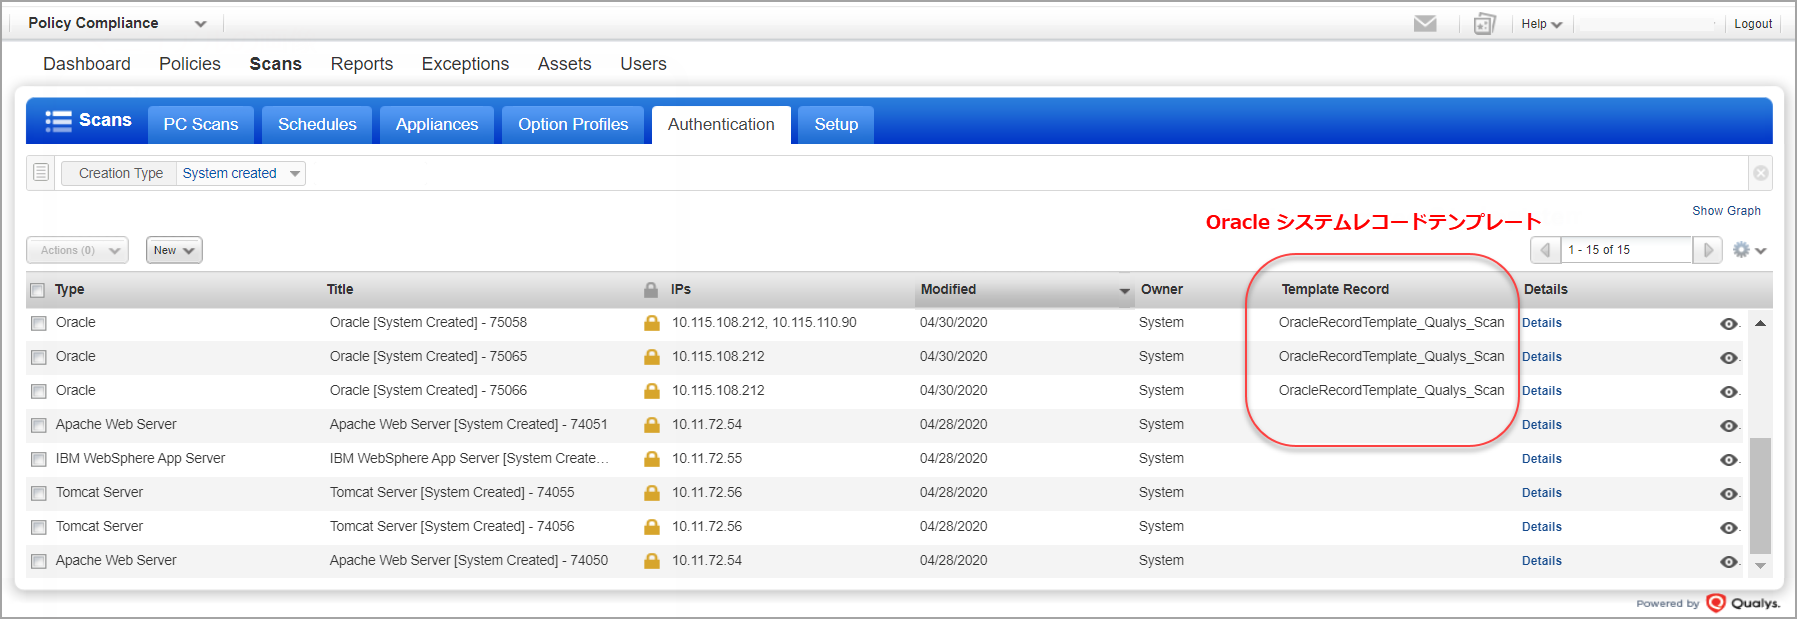The width and height of the screenshot is (1797, 619).
Task: View Oracle 75058 record with eye icon
Action: (1728, 324)
